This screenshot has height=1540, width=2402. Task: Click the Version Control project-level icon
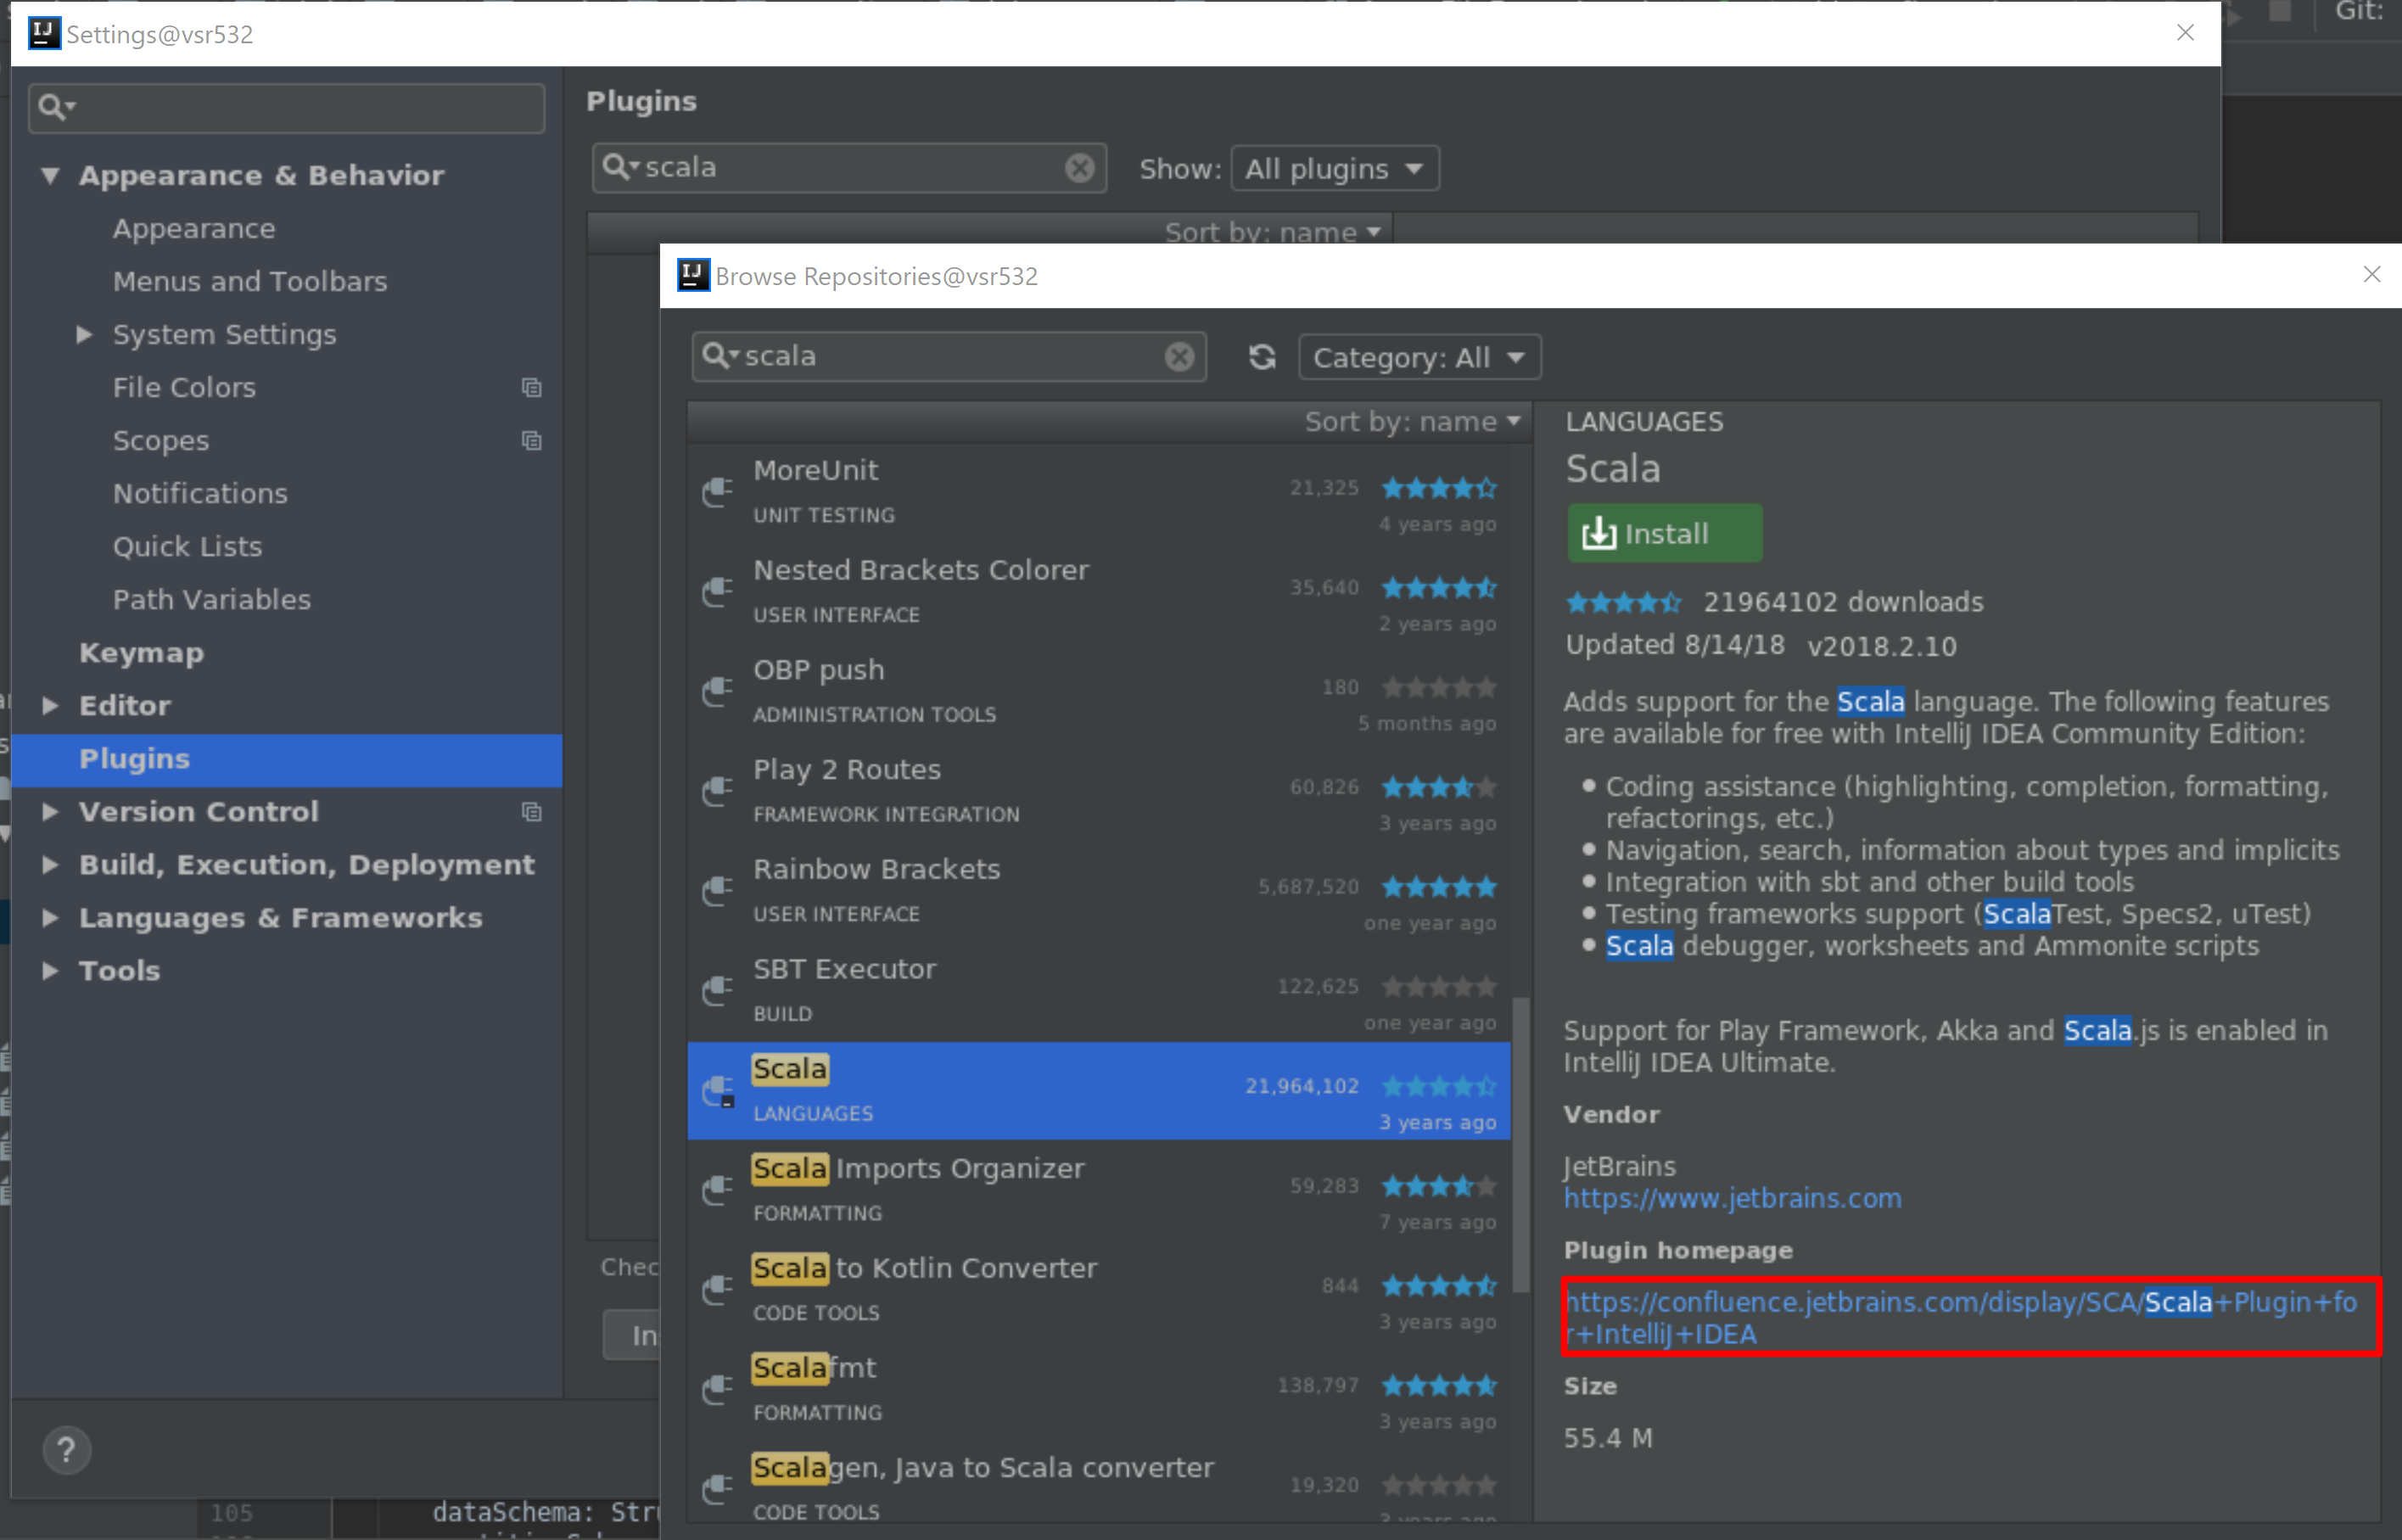pyautogui.click(x=532, y=812)
